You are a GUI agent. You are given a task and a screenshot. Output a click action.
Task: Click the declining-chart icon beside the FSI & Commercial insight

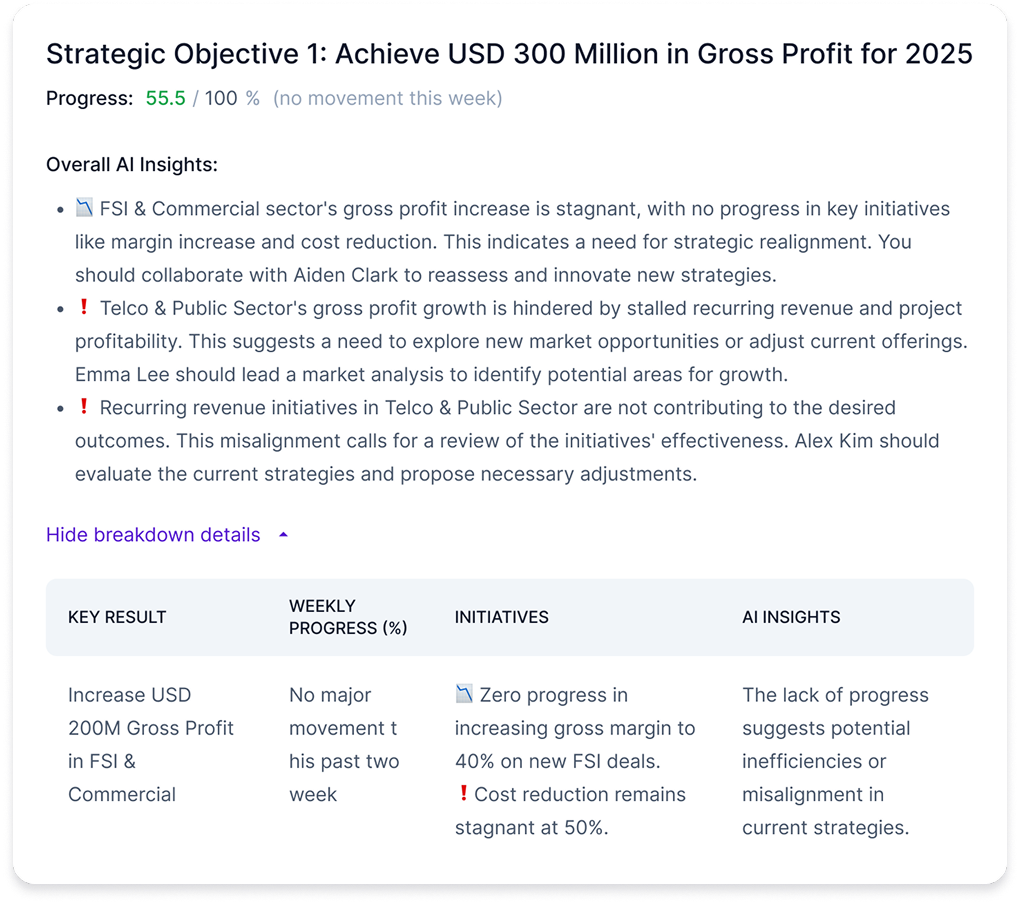84,209
